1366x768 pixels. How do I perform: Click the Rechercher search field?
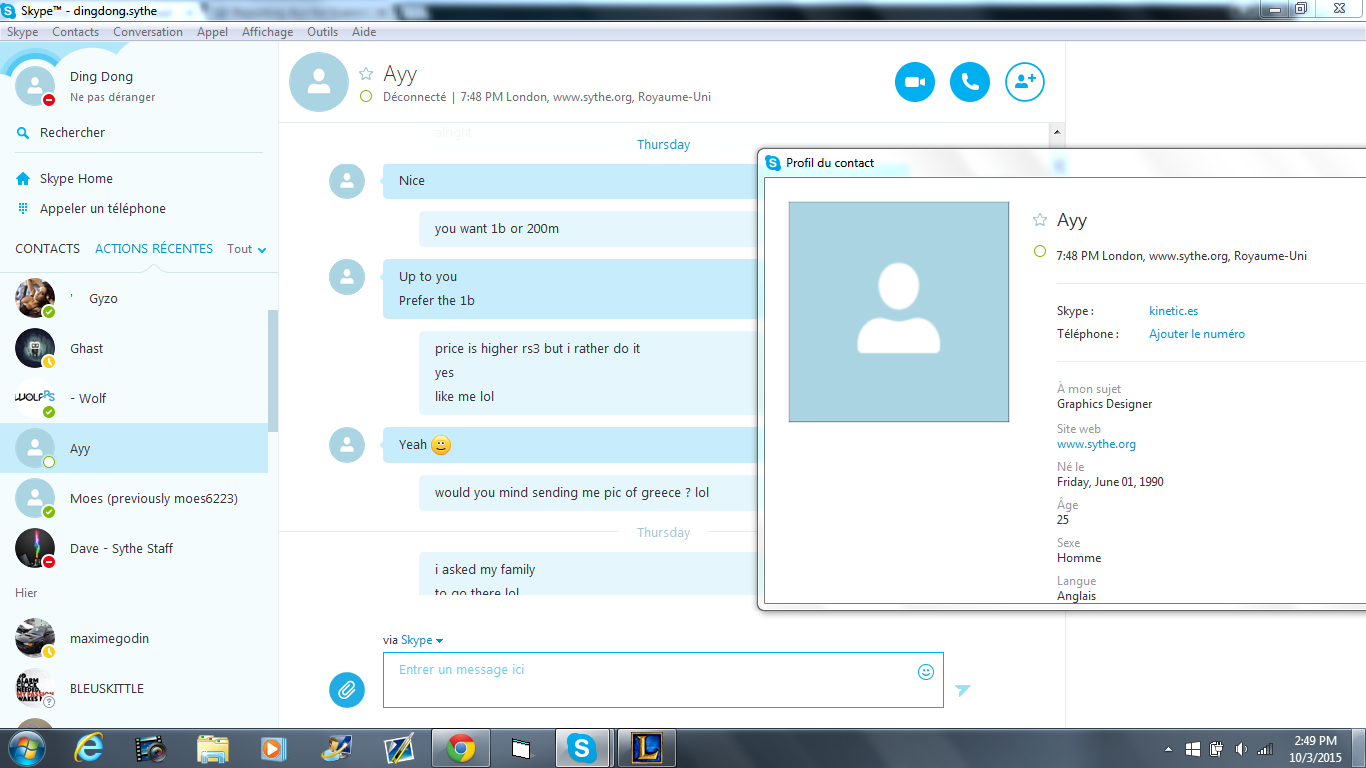point(72,132)
